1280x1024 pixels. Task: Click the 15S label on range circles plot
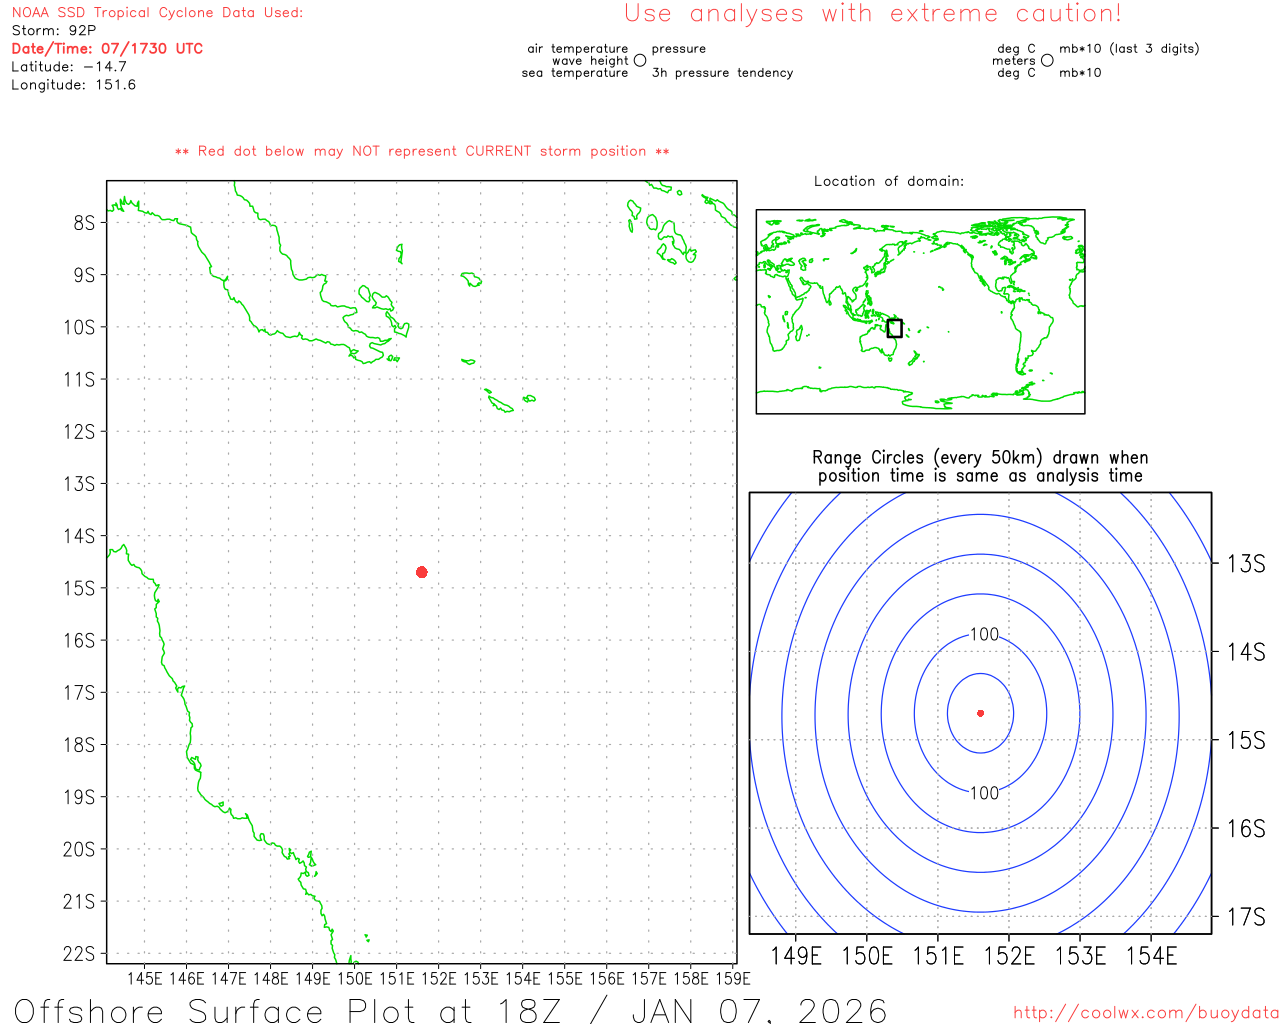point(1246,740)
